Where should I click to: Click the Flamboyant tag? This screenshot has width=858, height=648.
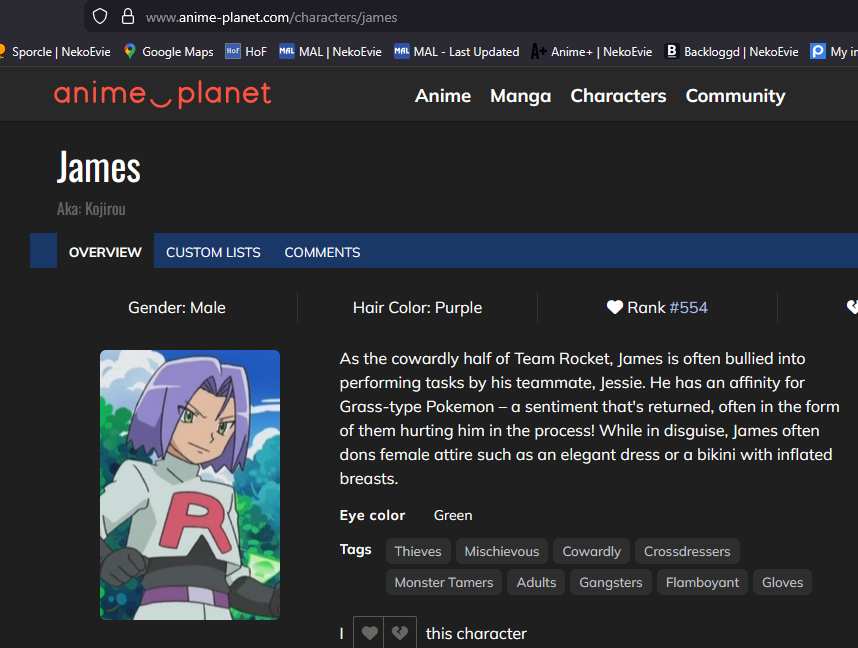(702, 582)
